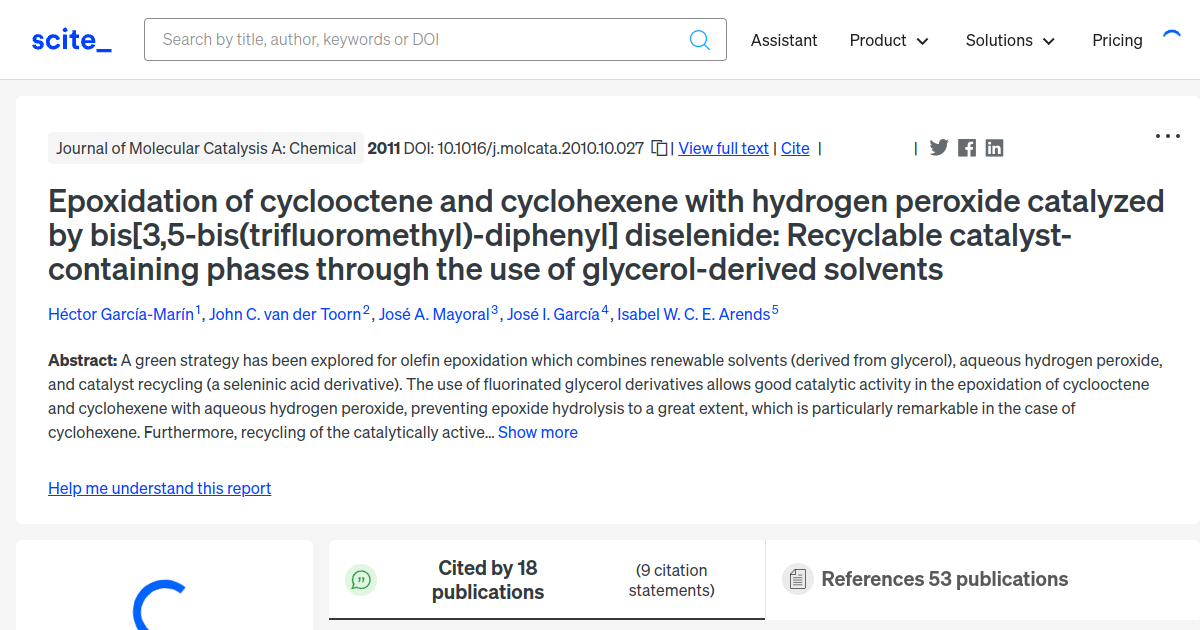
Task: Open author Héctor García-Marín's profile
Action: pyautogui.click(x=121, y=314)
